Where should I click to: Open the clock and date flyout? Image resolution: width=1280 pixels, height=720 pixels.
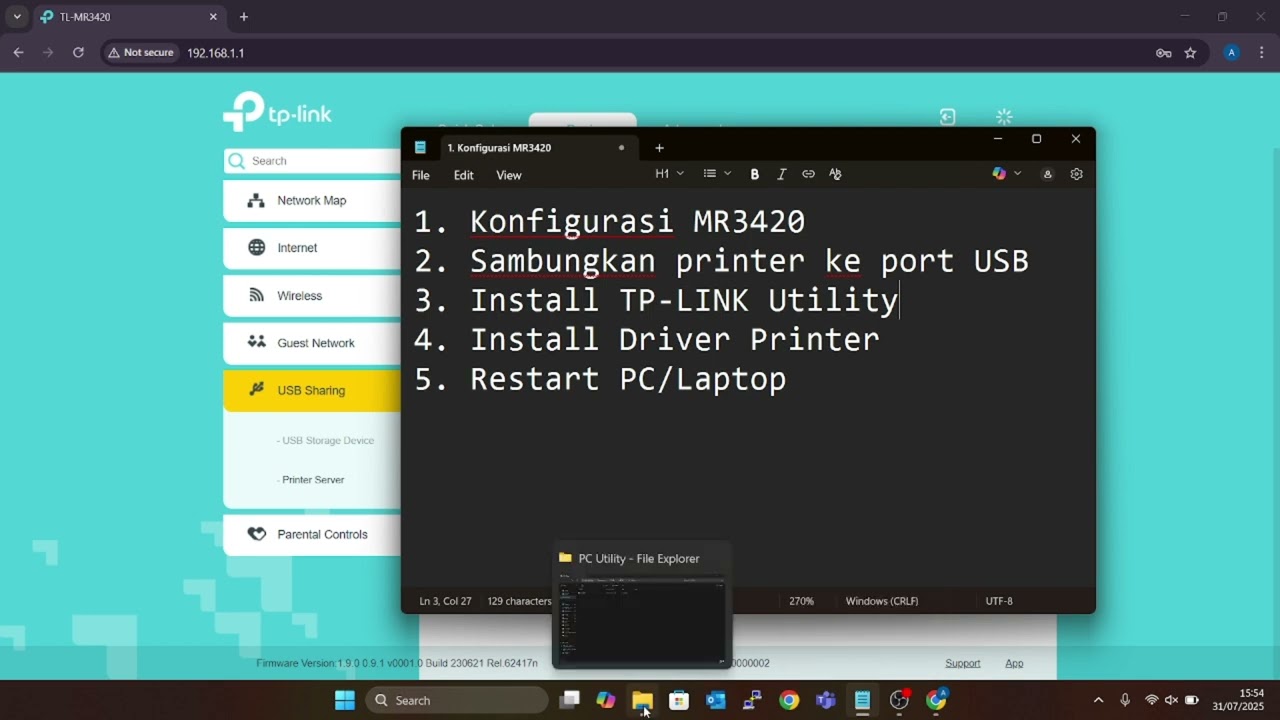(1238, 700)
